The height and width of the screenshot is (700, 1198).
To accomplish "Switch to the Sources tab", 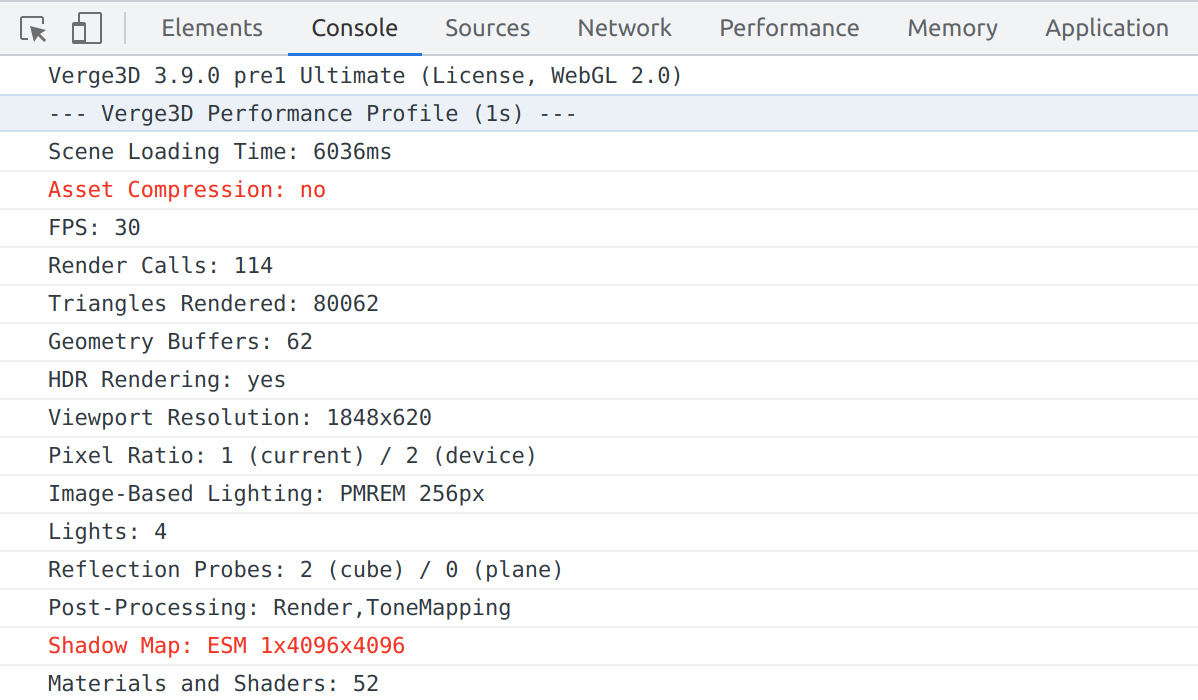I will click(487, 28).
